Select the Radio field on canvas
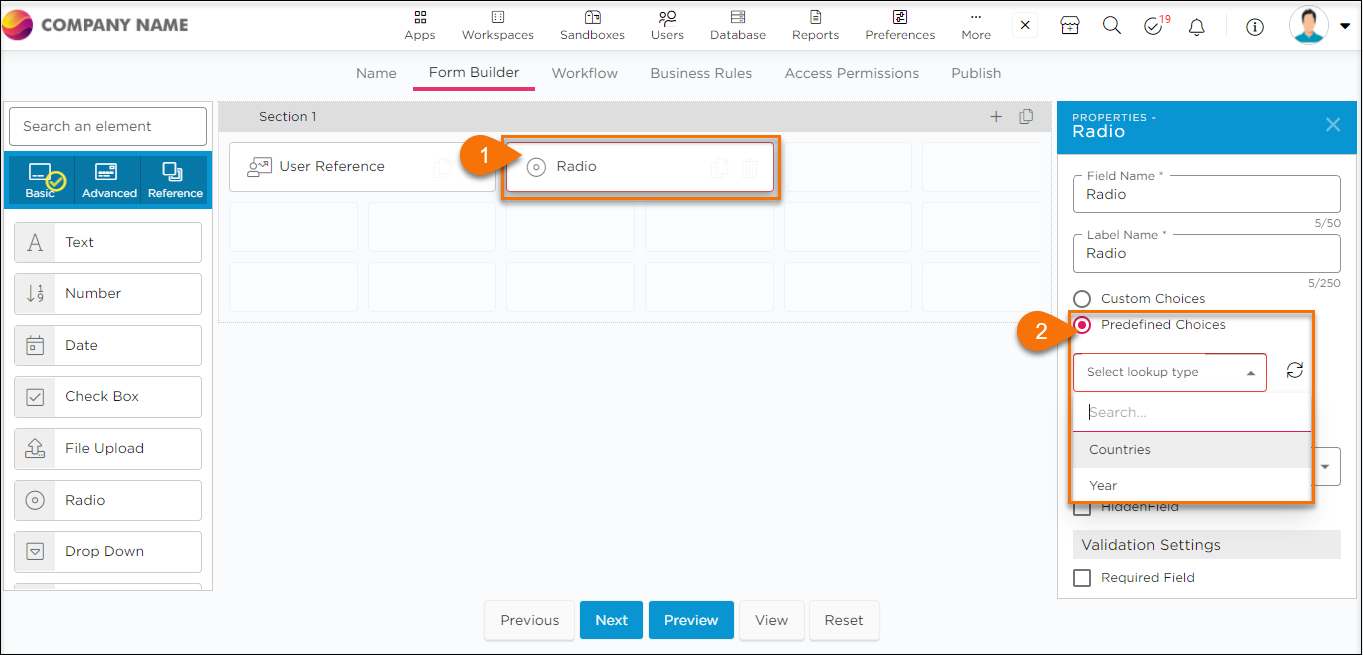 click(x=640, y=167)
